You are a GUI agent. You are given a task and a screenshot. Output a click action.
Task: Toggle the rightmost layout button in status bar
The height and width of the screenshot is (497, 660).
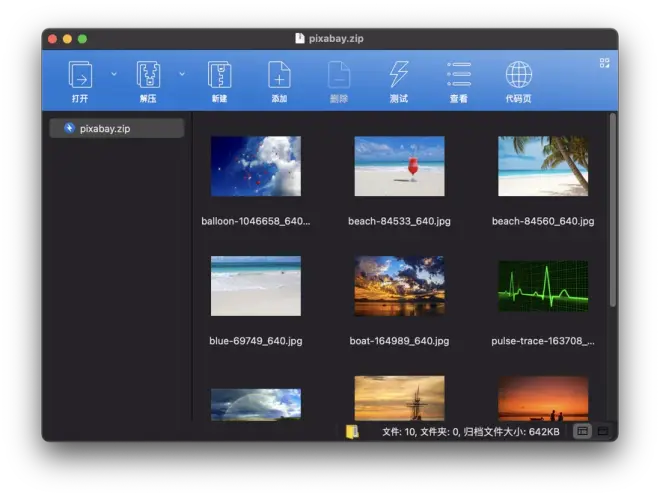[x=603, y=431]
